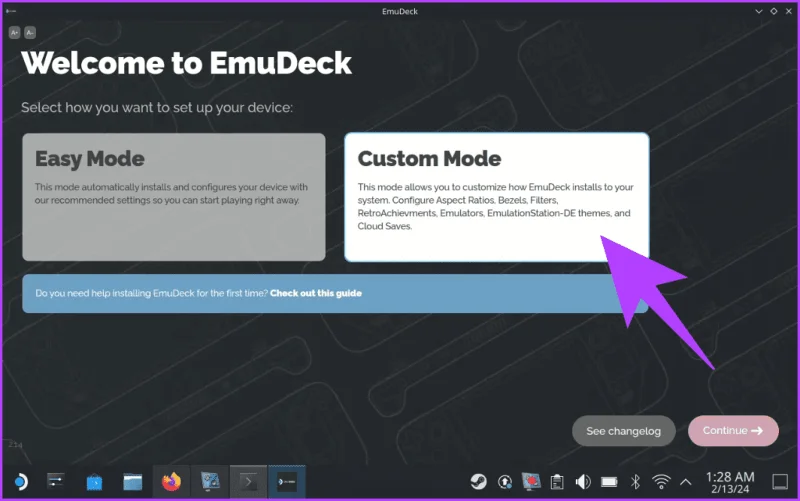Viewport: 800px width, 501px height.
Task: Open Wi-Fi networks in system tray
Action: click(661, 482)
